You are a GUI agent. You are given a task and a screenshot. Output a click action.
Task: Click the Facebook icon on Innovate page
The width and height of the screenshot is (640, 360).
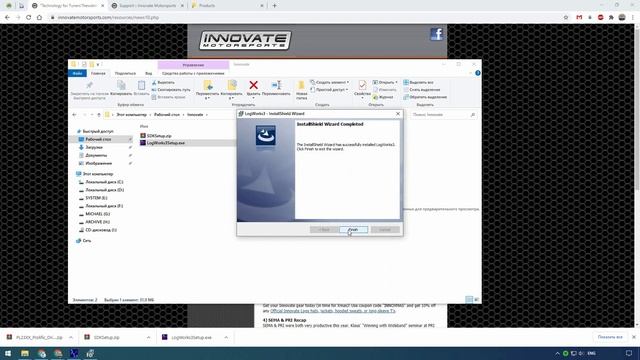[437, 34]
